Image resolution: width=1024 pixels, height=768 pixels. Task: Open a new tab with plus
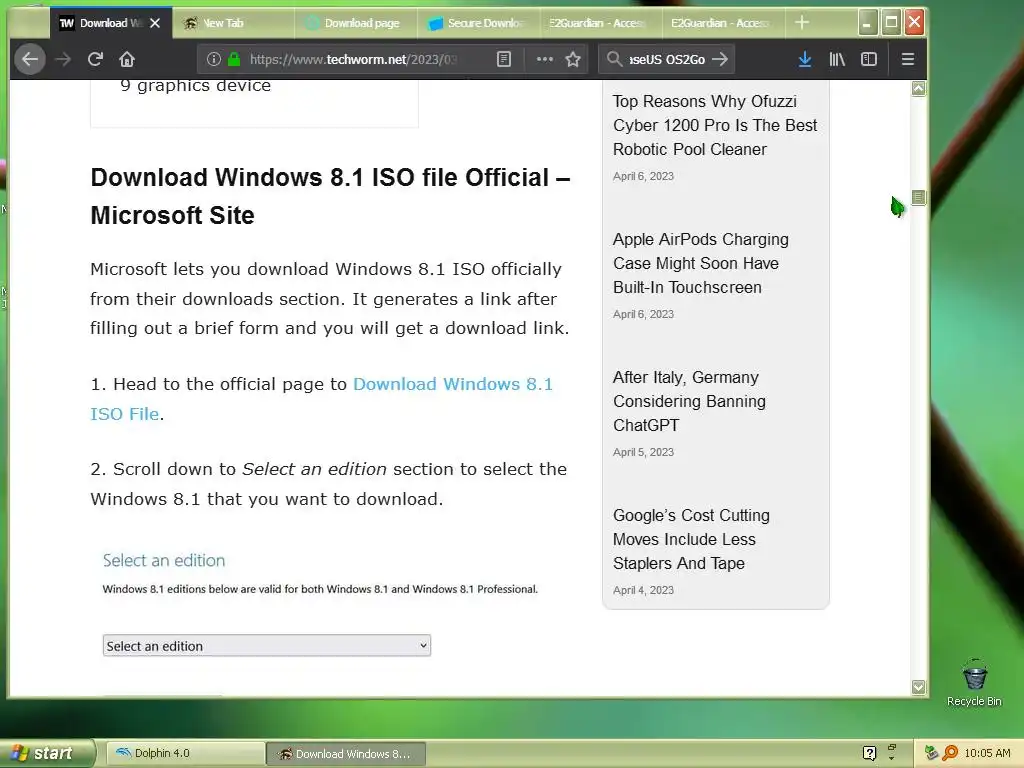click(x=802, y=23)
